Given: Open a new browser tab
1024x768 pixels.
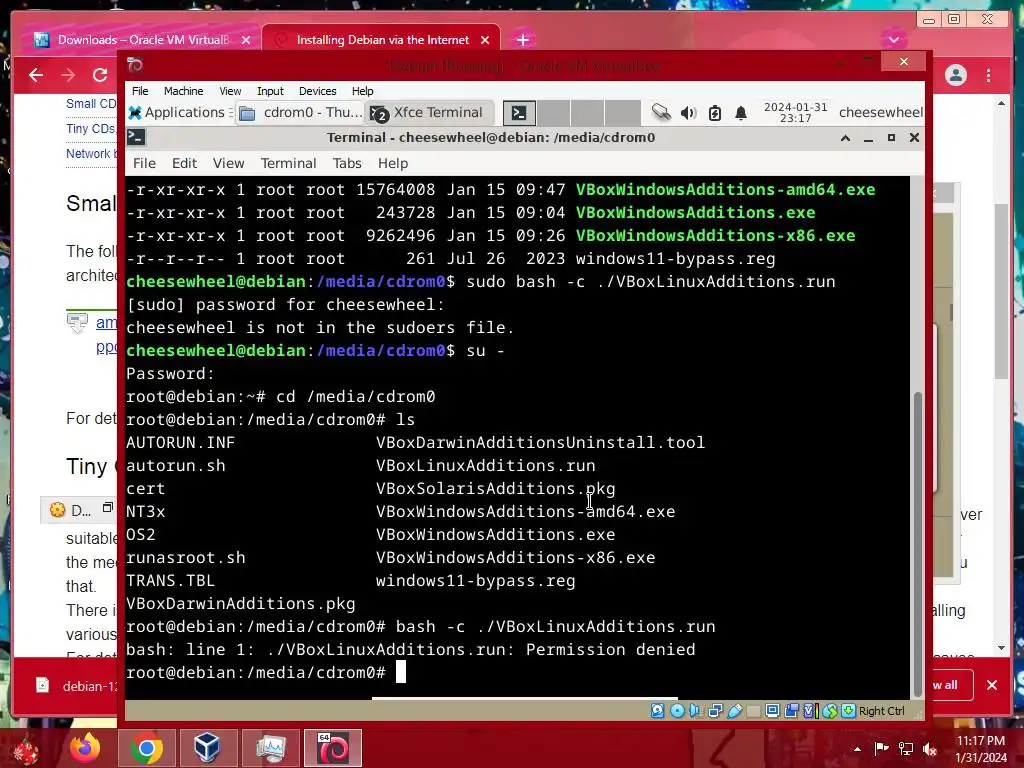Looking at the screenshot, I should coord(522,40).
